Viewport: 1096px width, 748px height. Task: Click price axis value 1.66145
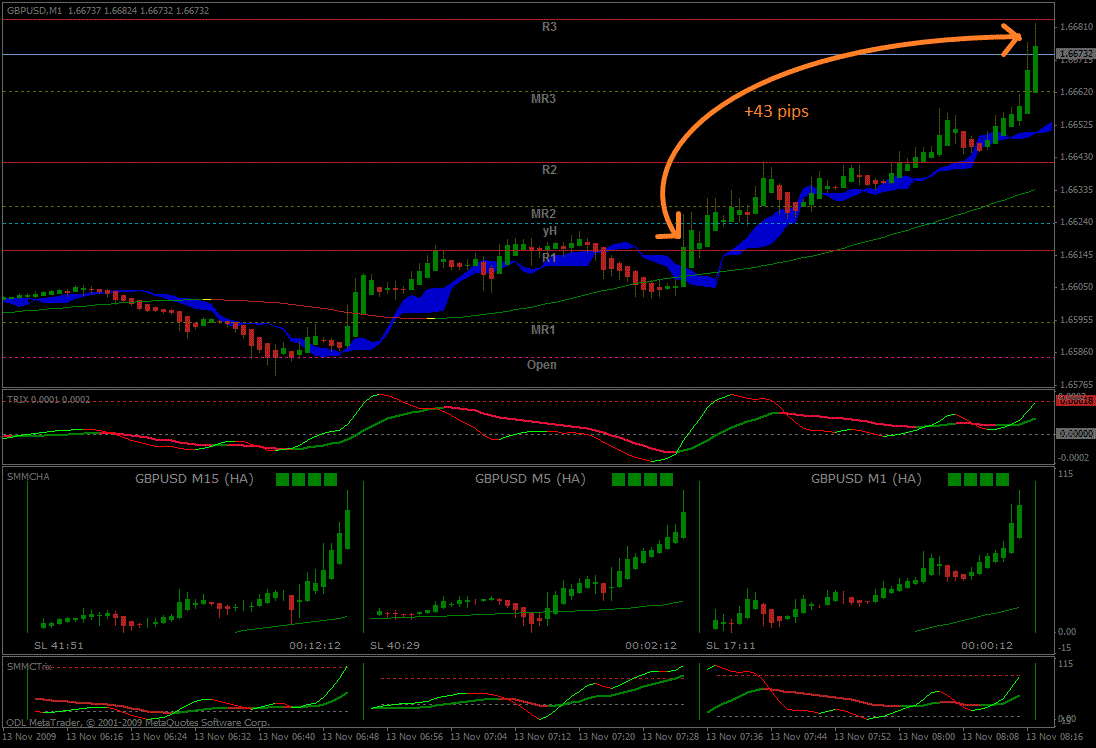1076,254
